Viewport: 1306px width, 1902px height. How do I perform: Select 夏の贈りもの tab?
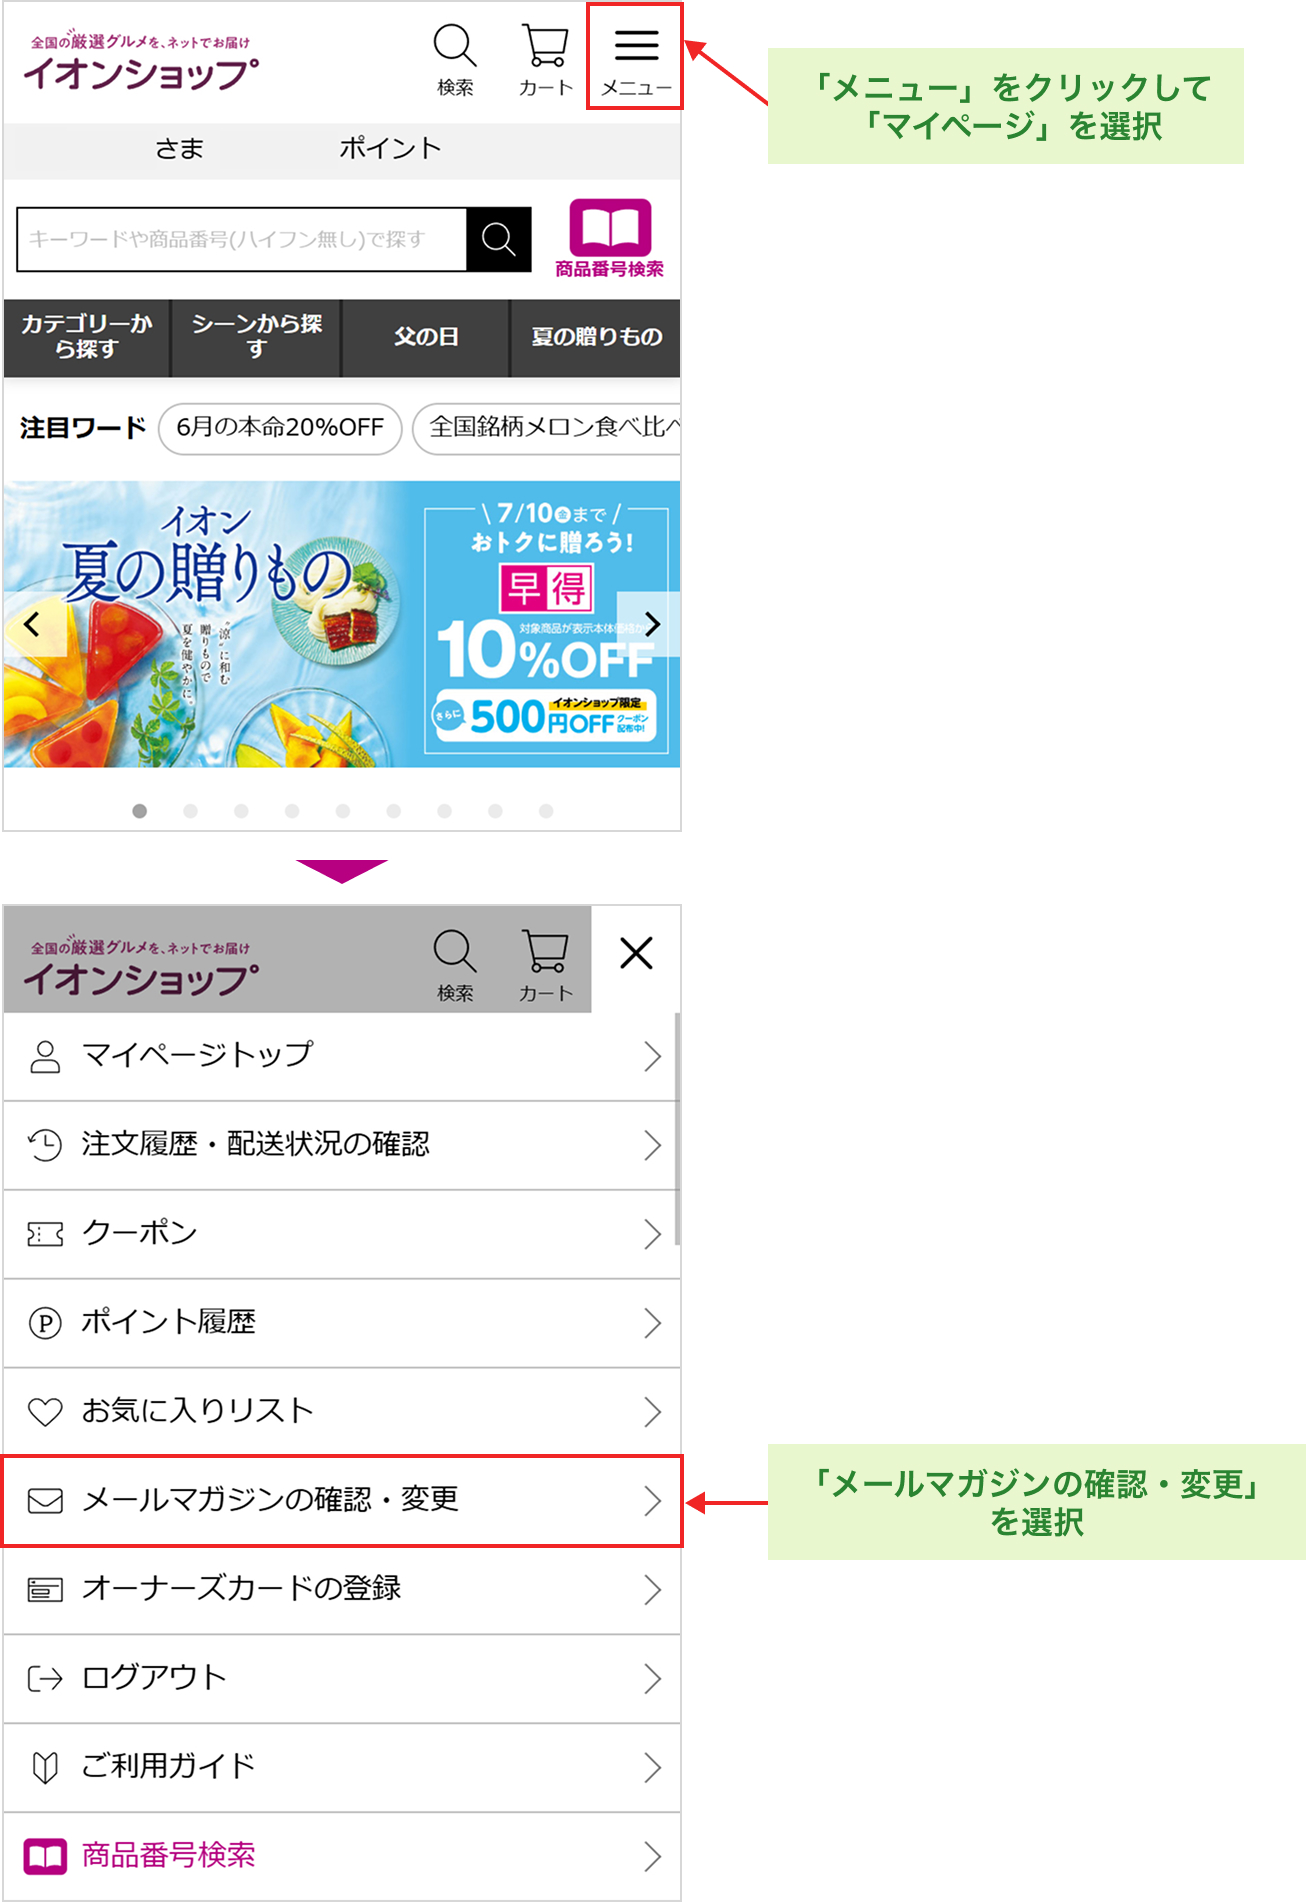pyautogui.click(x=596, y=337)
